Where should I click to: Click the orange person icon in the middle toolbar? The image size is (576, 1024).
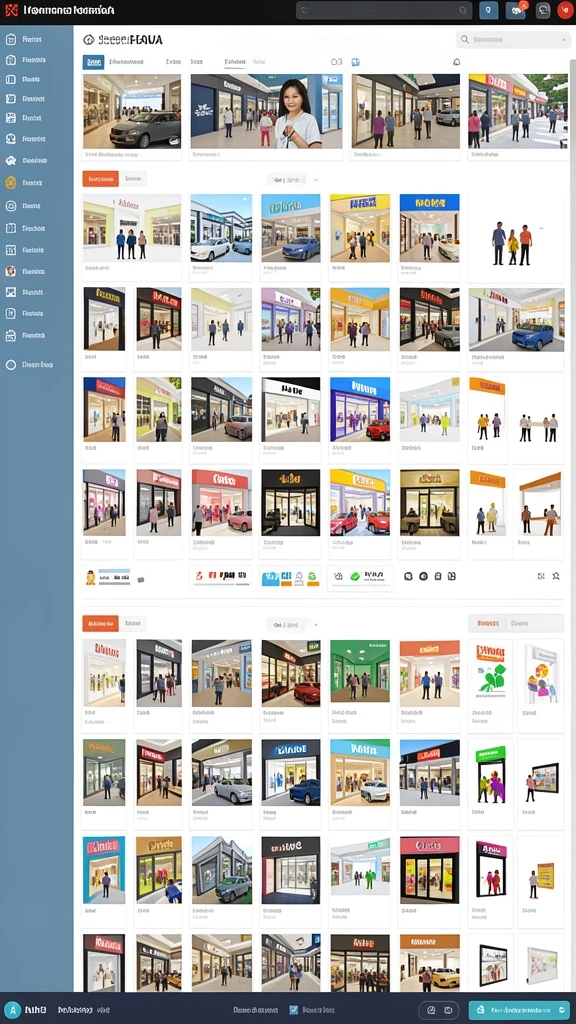pyautogui.click(x=91, y=577)
